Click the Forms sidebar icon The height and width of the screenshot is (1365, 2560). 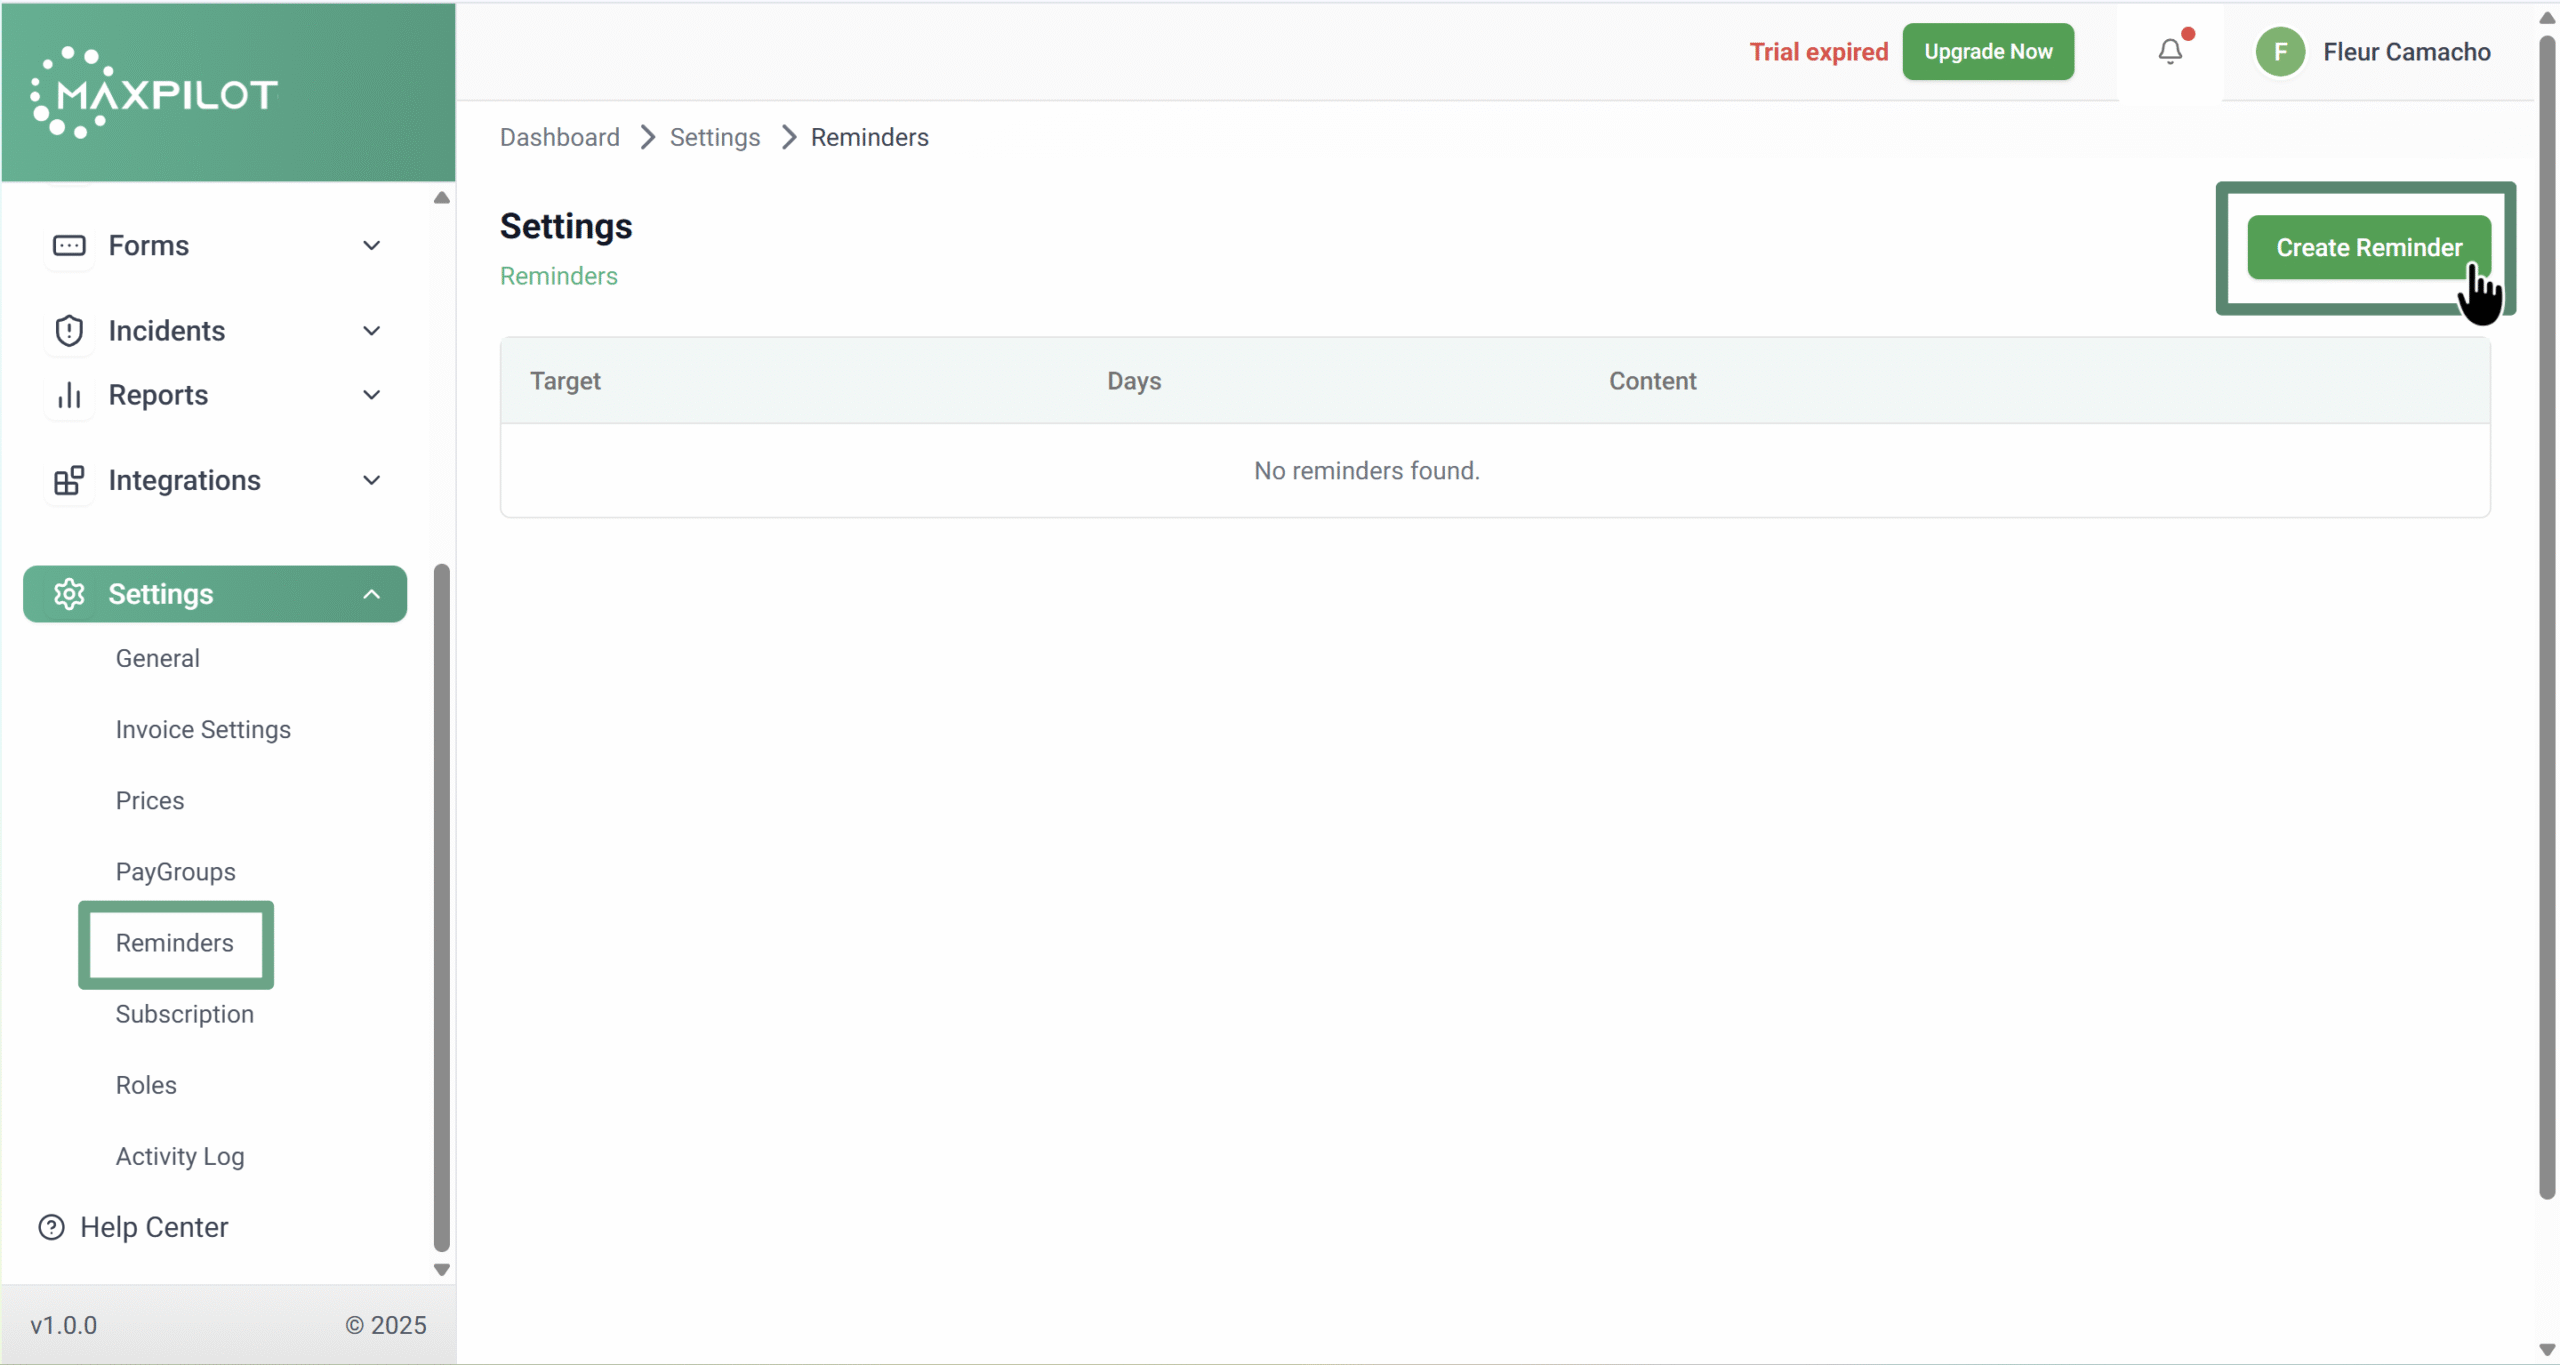pyautogui.click(x=69, y=246)
